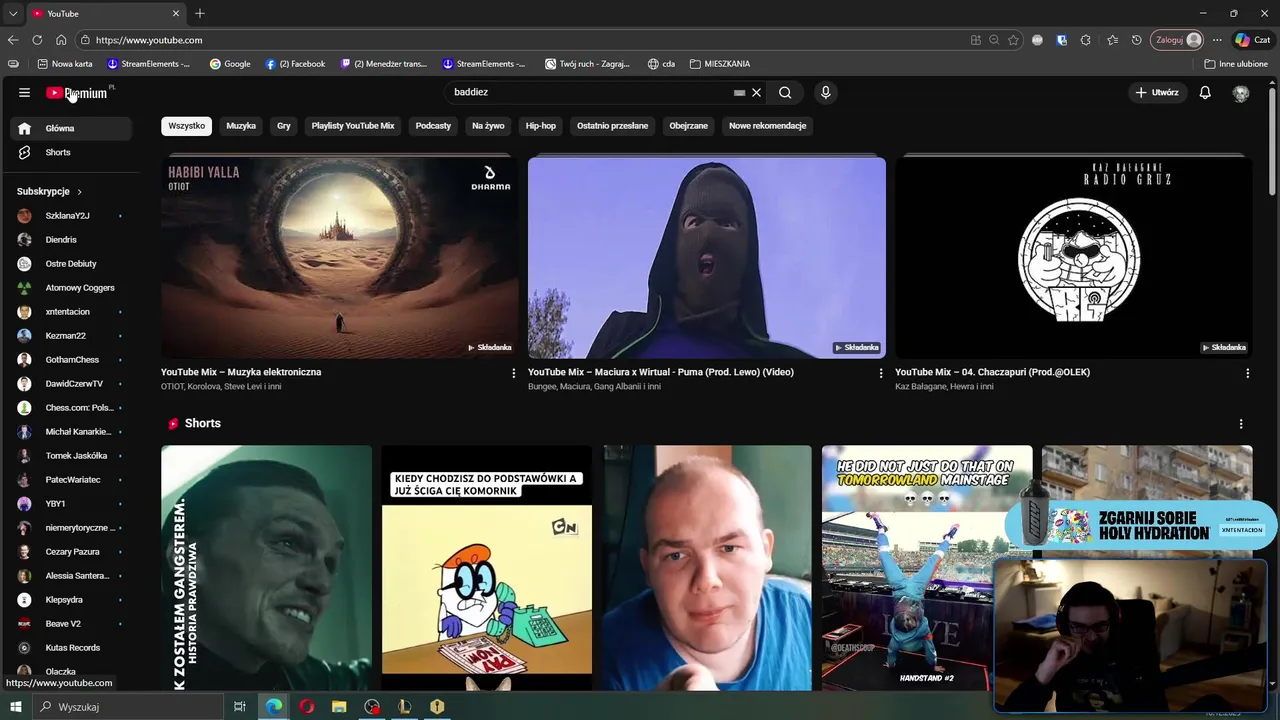Screen dimensions: 1280x720
Task: Open the Ostre Debiuty channel
Action: click(71, 264)
